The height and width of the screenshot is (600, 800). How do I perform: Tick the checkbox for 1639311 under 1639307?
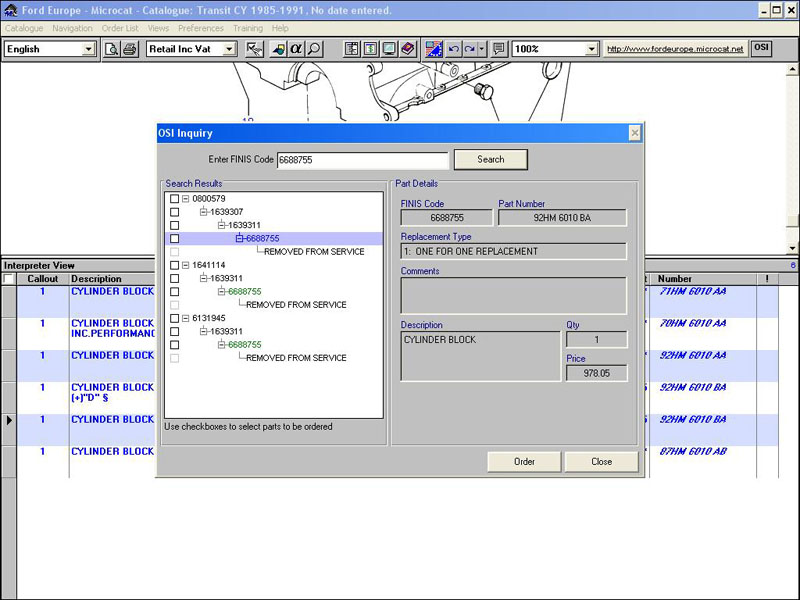point(174,225)
